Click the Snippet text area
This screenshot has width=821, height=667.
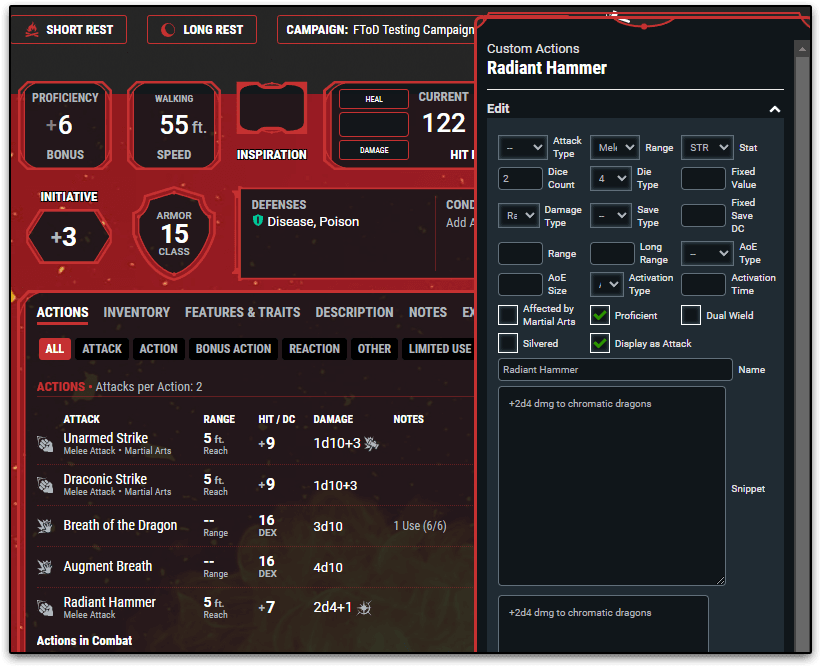612,486
